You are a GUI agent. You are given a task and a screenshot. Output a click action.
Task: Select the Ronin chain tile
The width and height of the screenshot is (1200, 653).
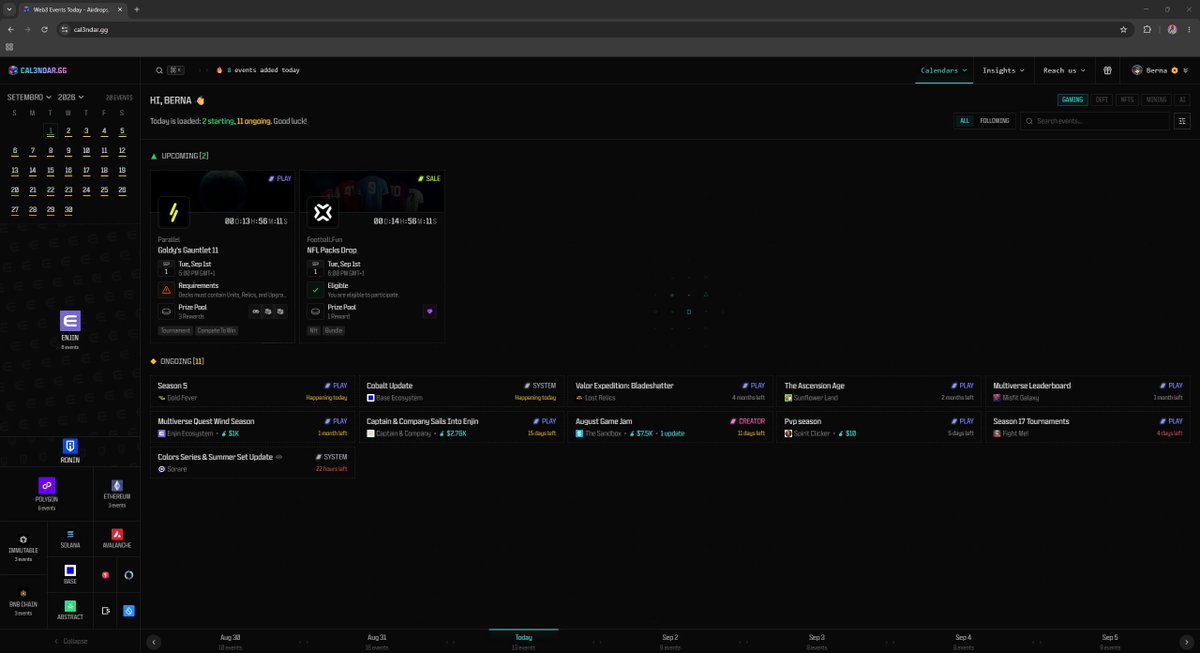(70, 450)
